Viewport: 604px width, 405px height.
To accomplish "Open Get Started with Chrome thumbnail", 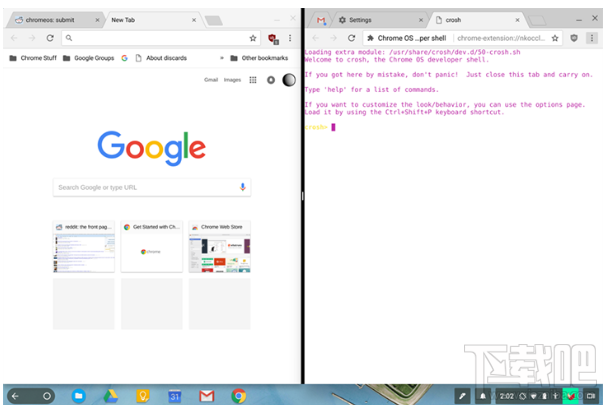I will tap(152, 247).
